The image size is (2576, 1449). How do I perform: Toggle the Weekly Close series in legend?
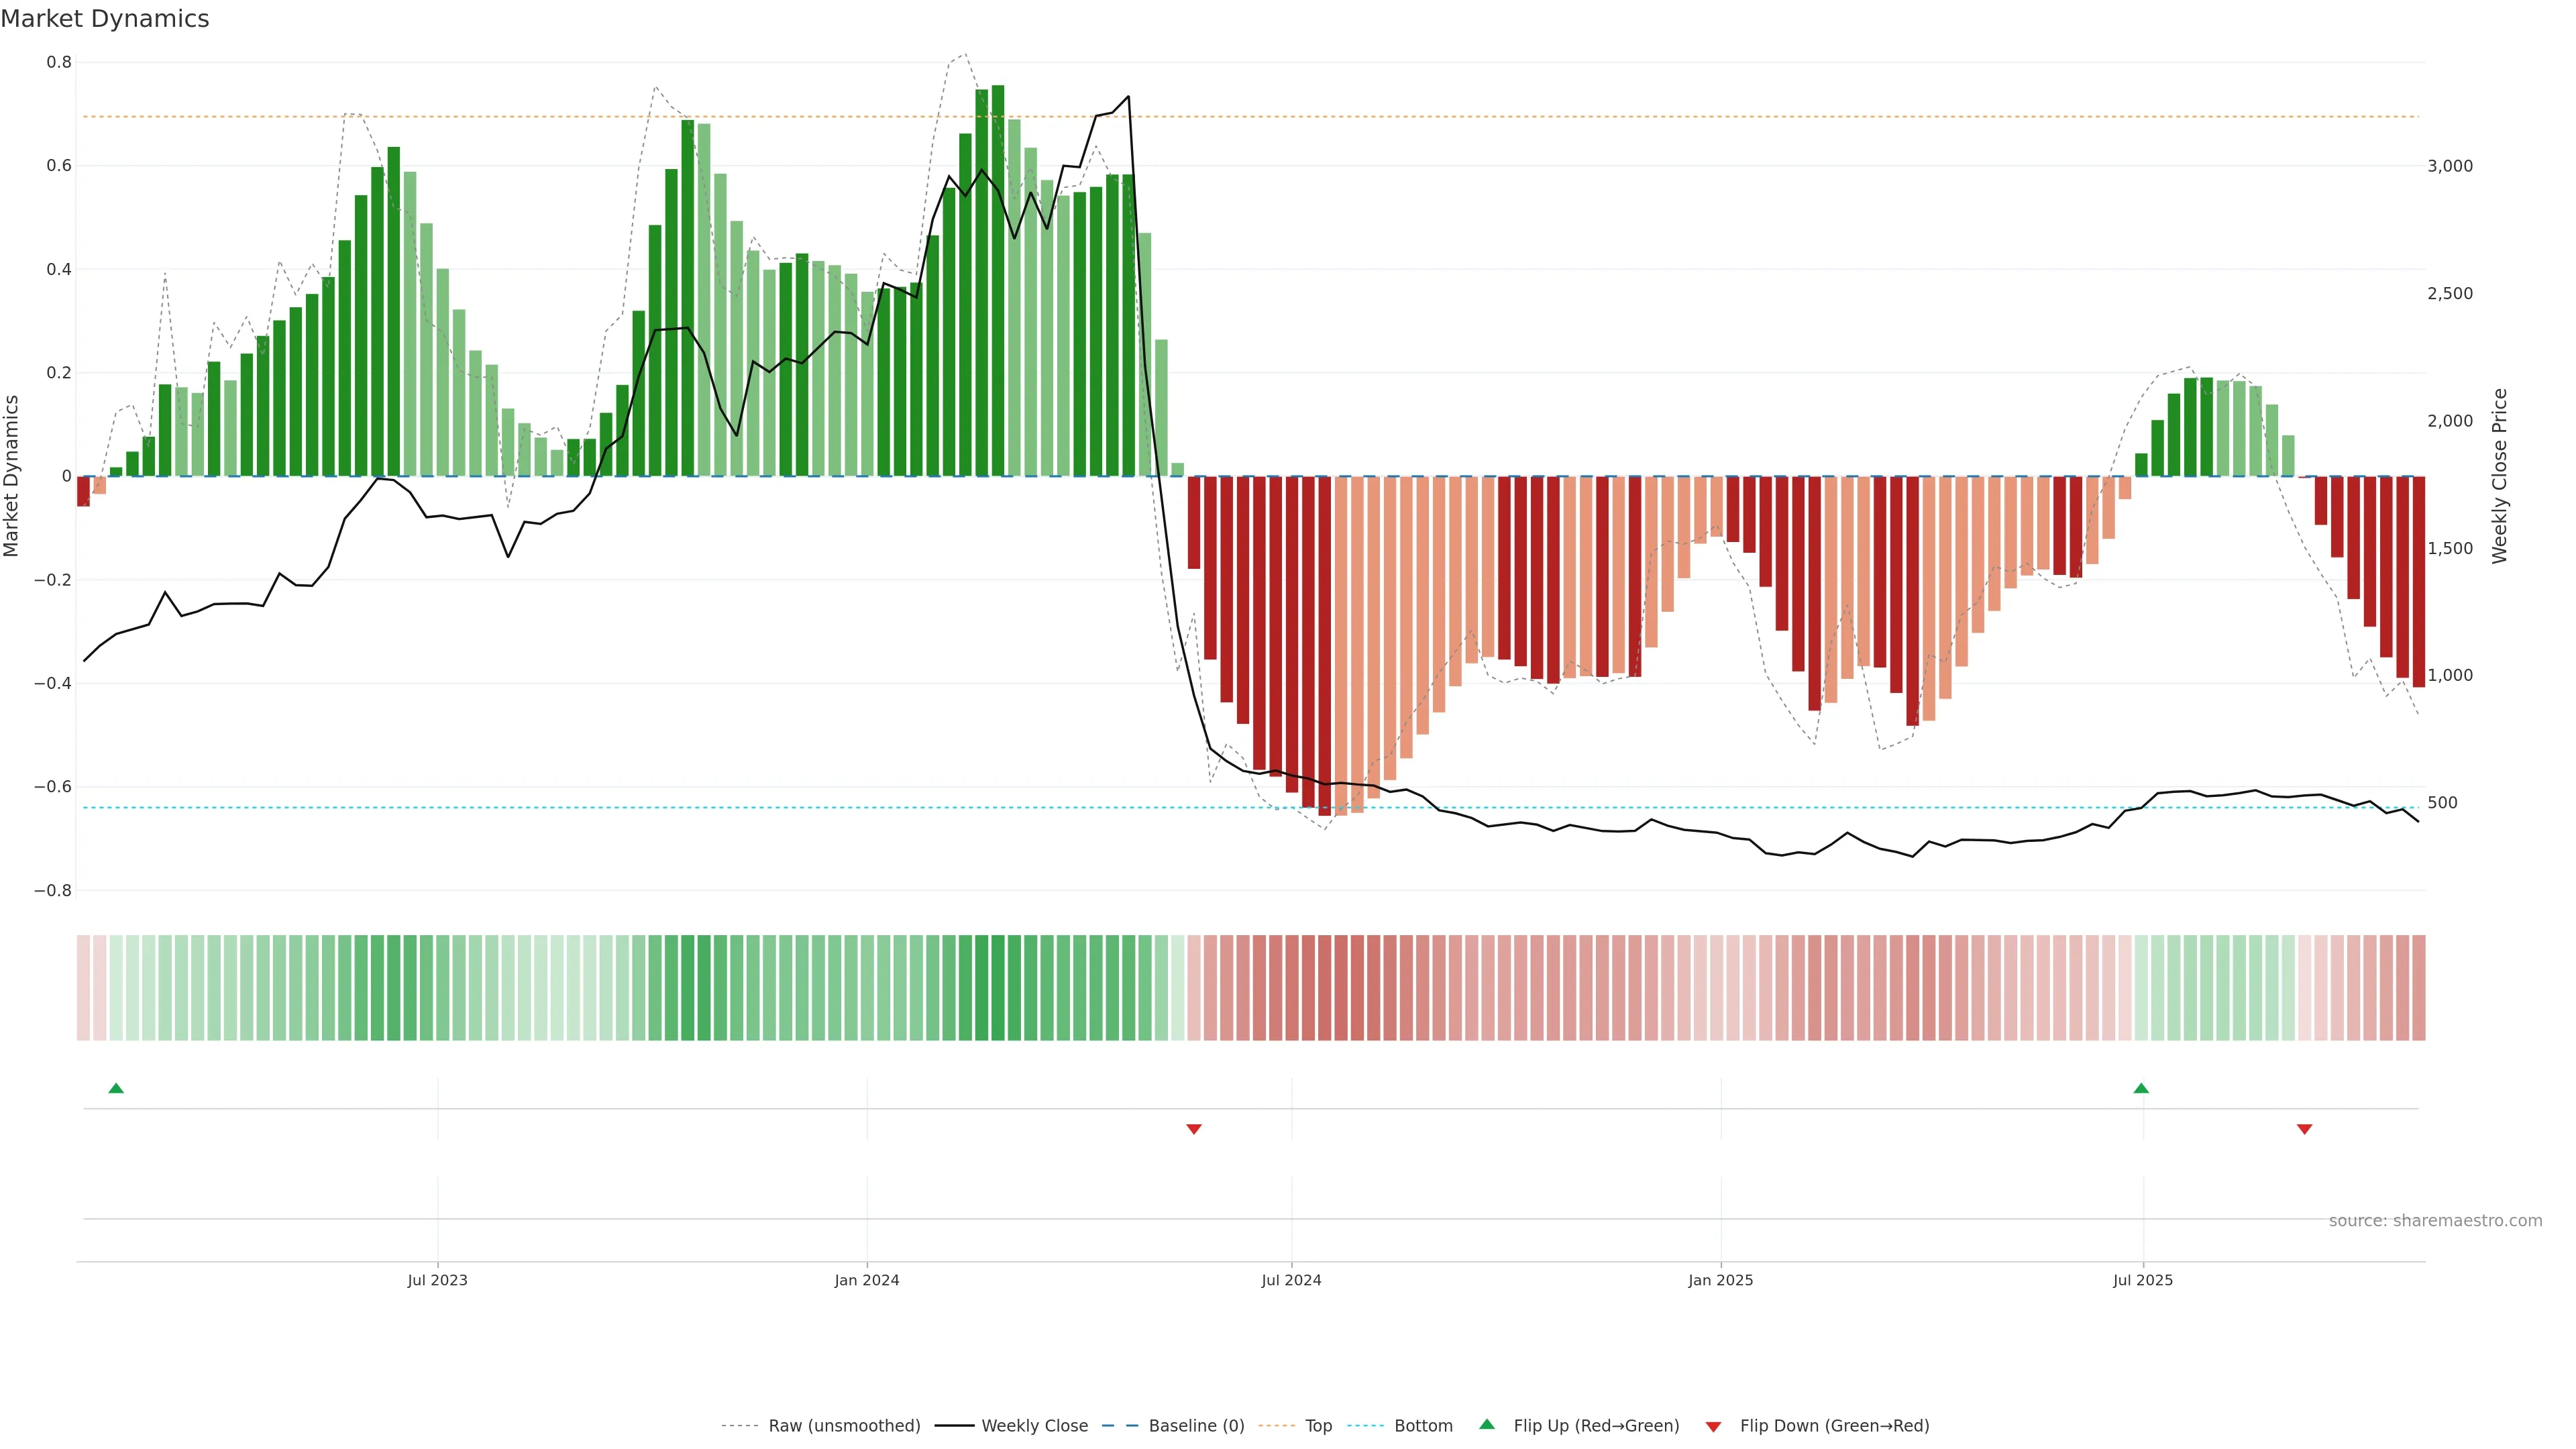(x=1034, y=1426)
